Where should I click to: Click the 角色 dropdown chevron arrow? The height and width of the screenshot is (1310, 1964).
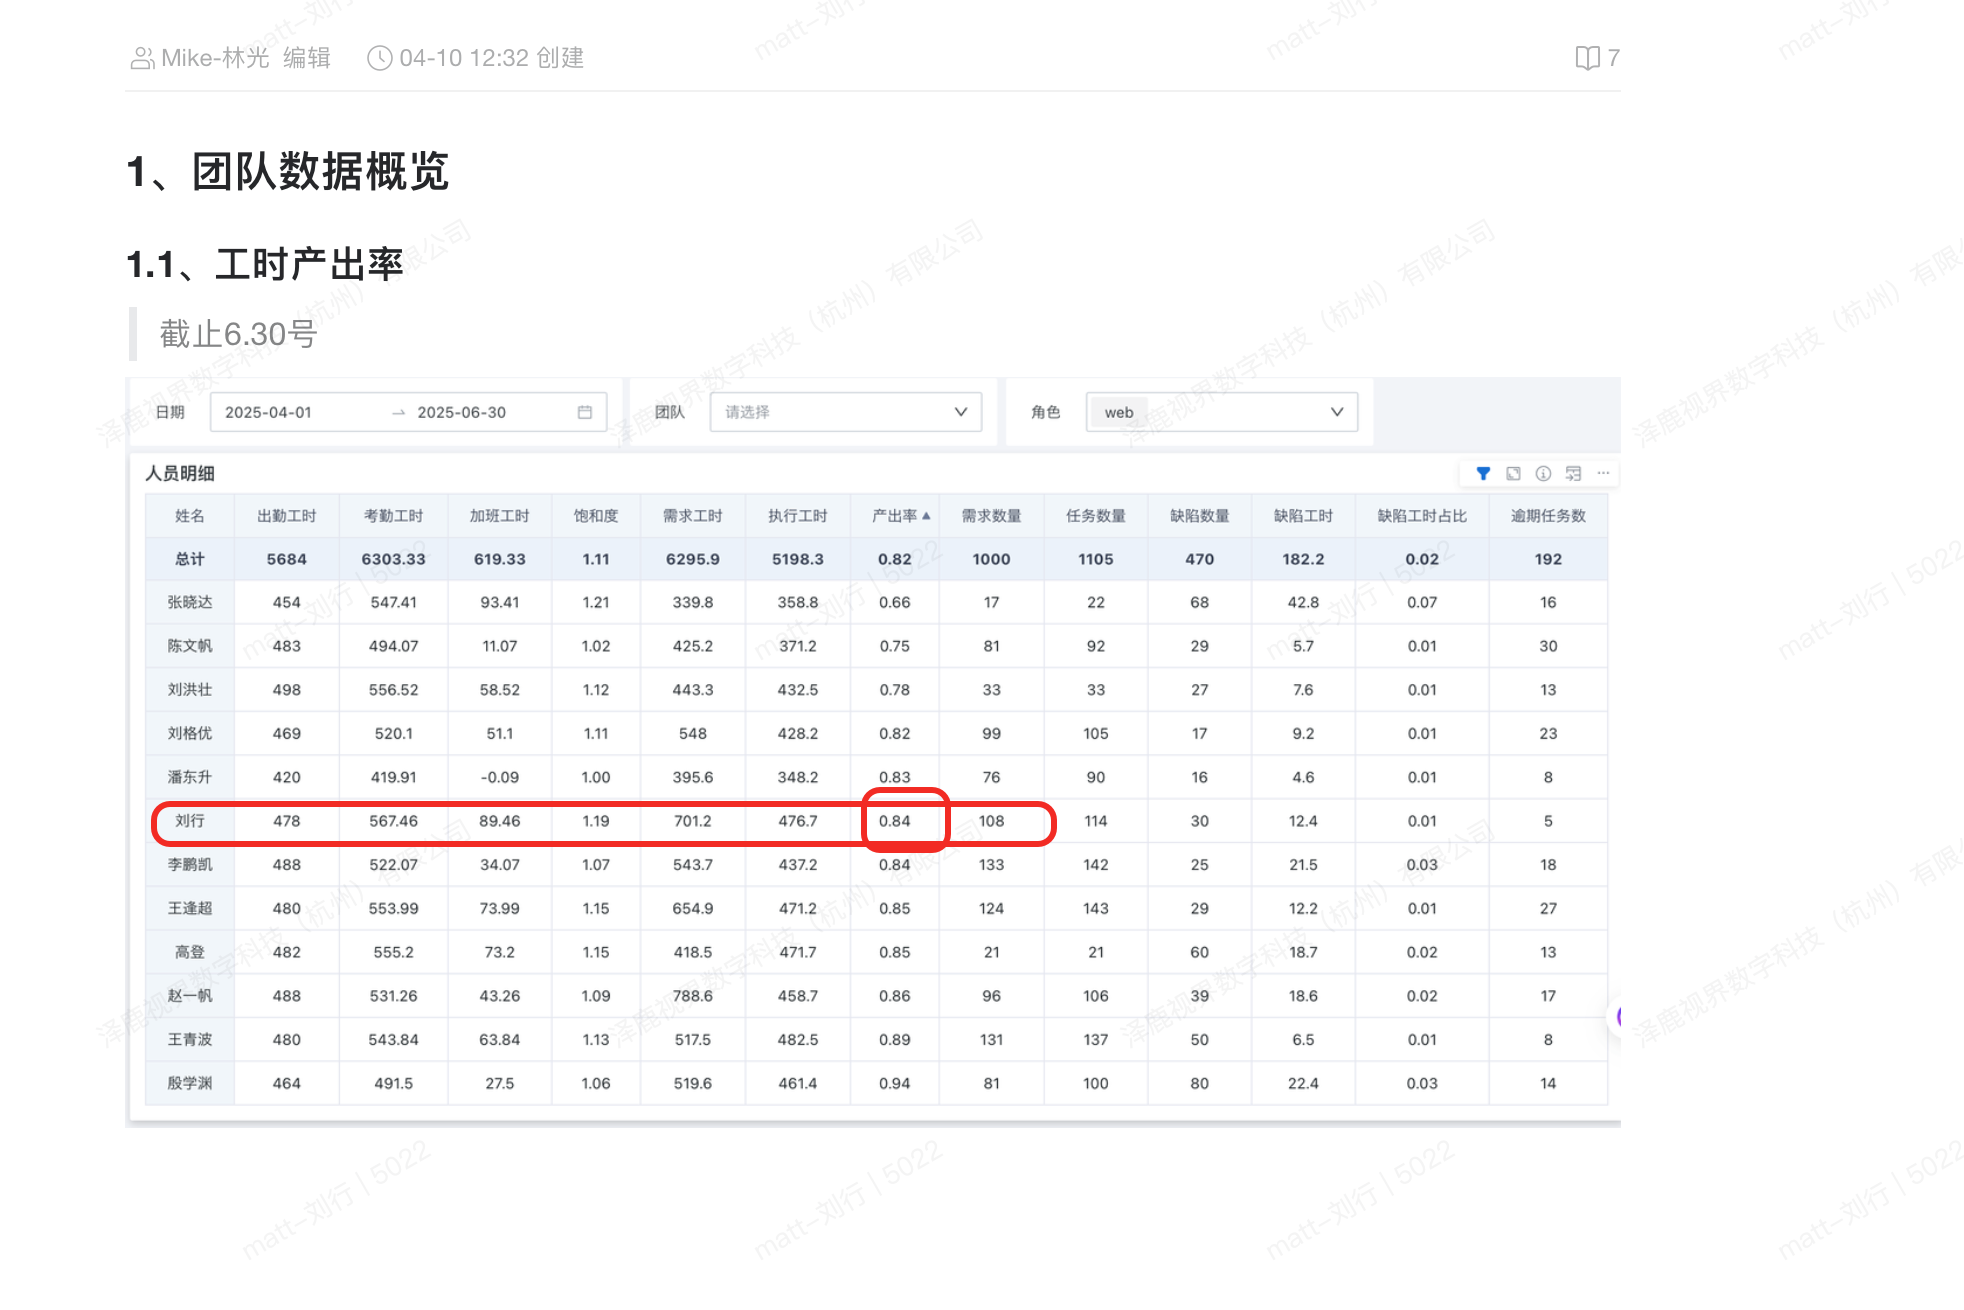click(x=1337, y=412)
